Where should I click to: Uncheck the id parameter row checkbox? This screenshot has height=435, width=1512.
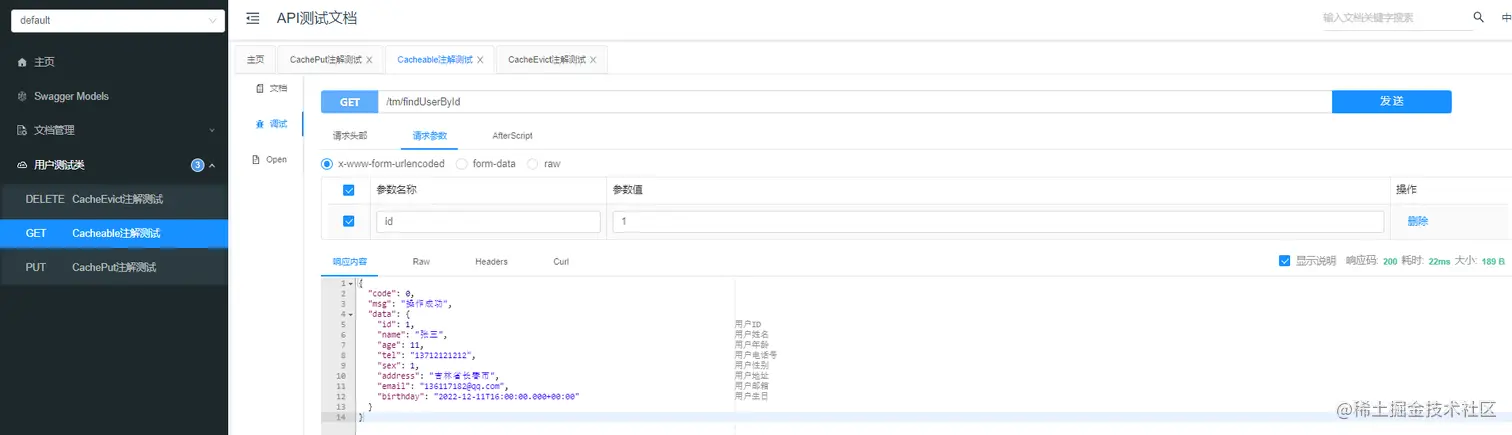349,221
